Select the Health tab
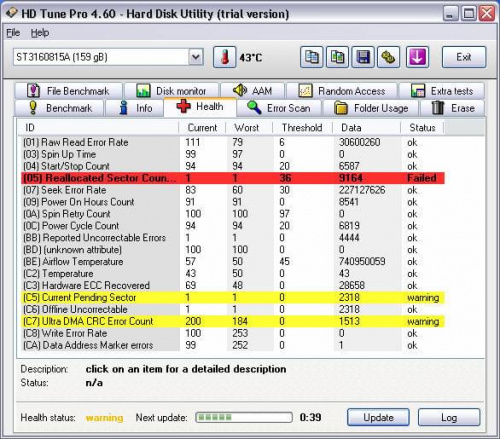500x439 pixels. 200,107
